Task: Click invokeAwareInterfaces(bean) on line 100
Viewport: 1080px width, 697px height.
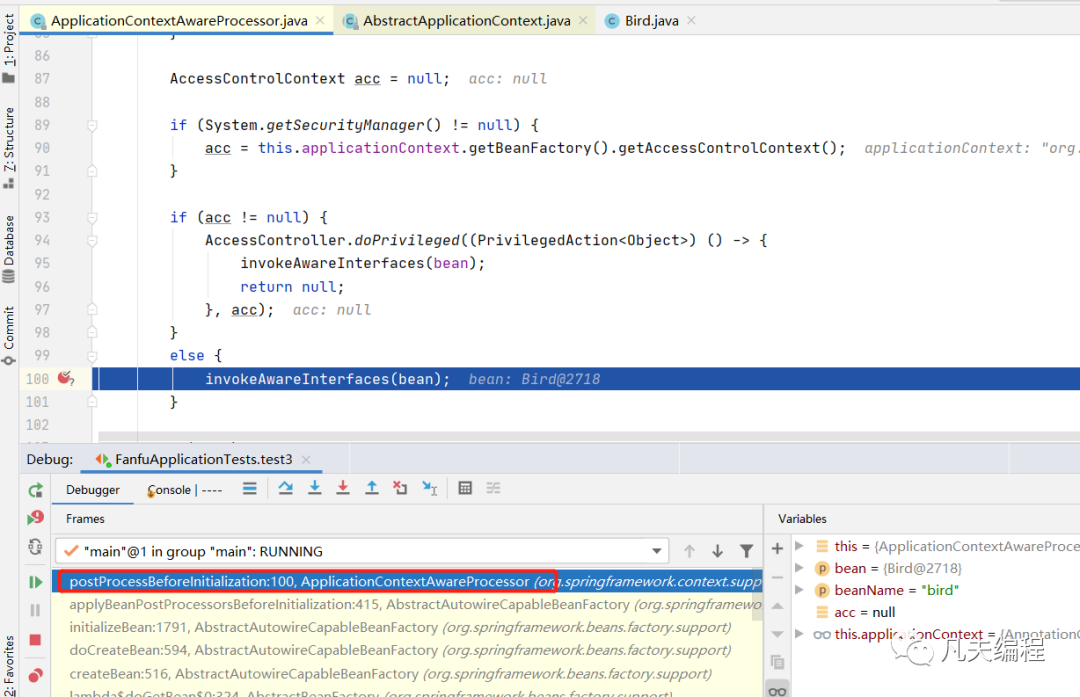Action: click(326, 379)
